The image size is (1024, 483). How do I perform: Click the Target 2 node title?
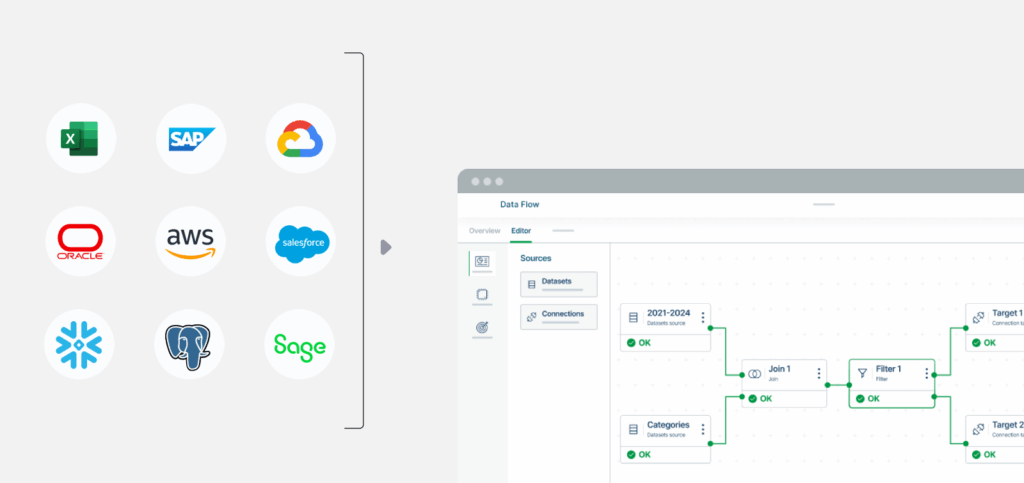pos(1008,425)
